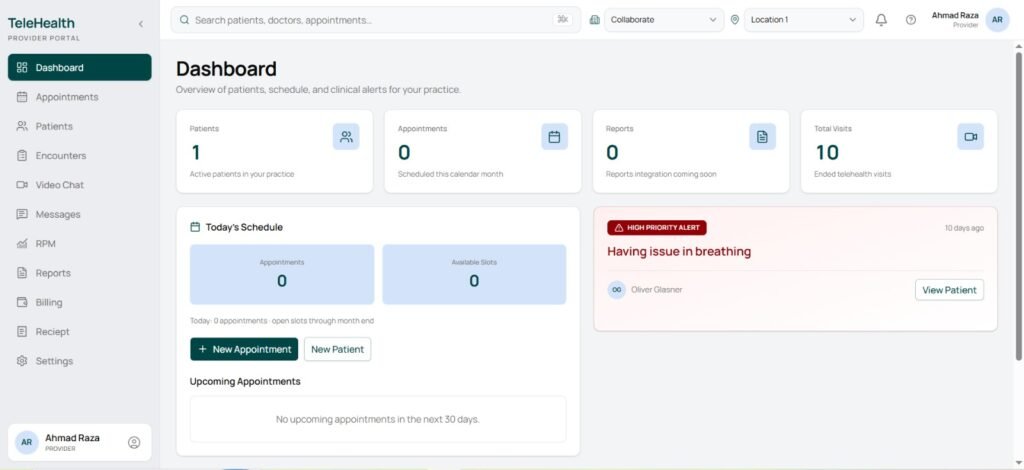Screen dimensions: 1024x470
Task: Click the AR avatar in top bar
Action: [x=997, y=20]
